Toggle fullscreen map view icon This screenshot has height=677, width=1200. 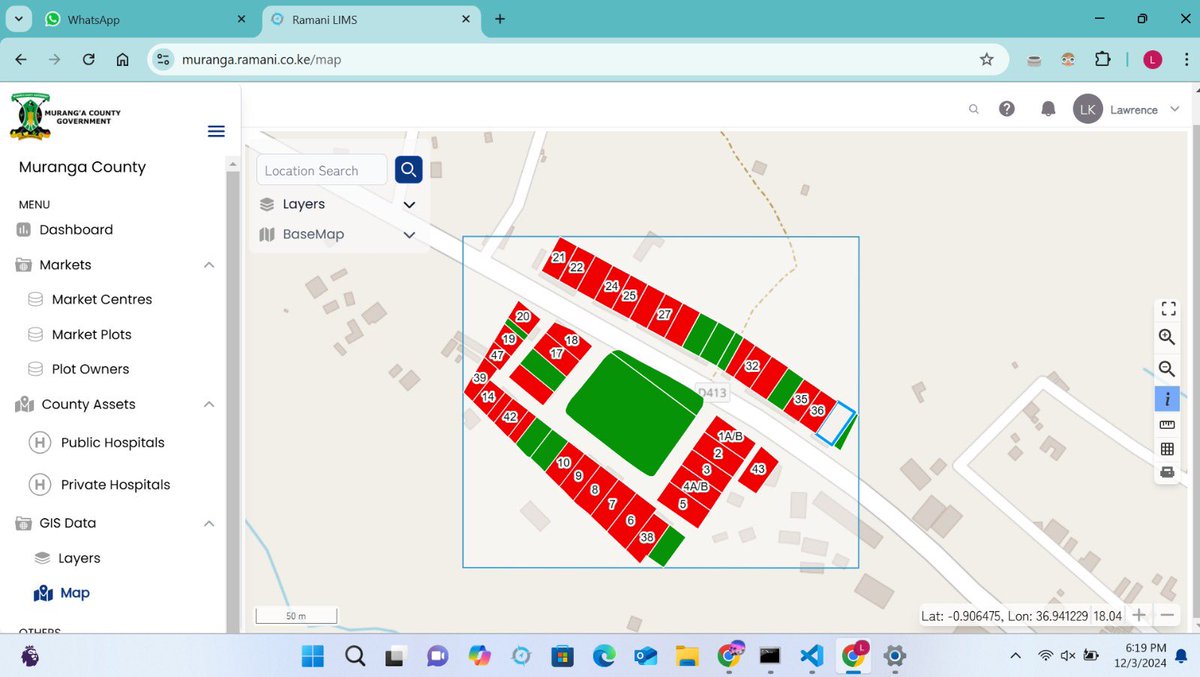click(x=1167, y=308)
